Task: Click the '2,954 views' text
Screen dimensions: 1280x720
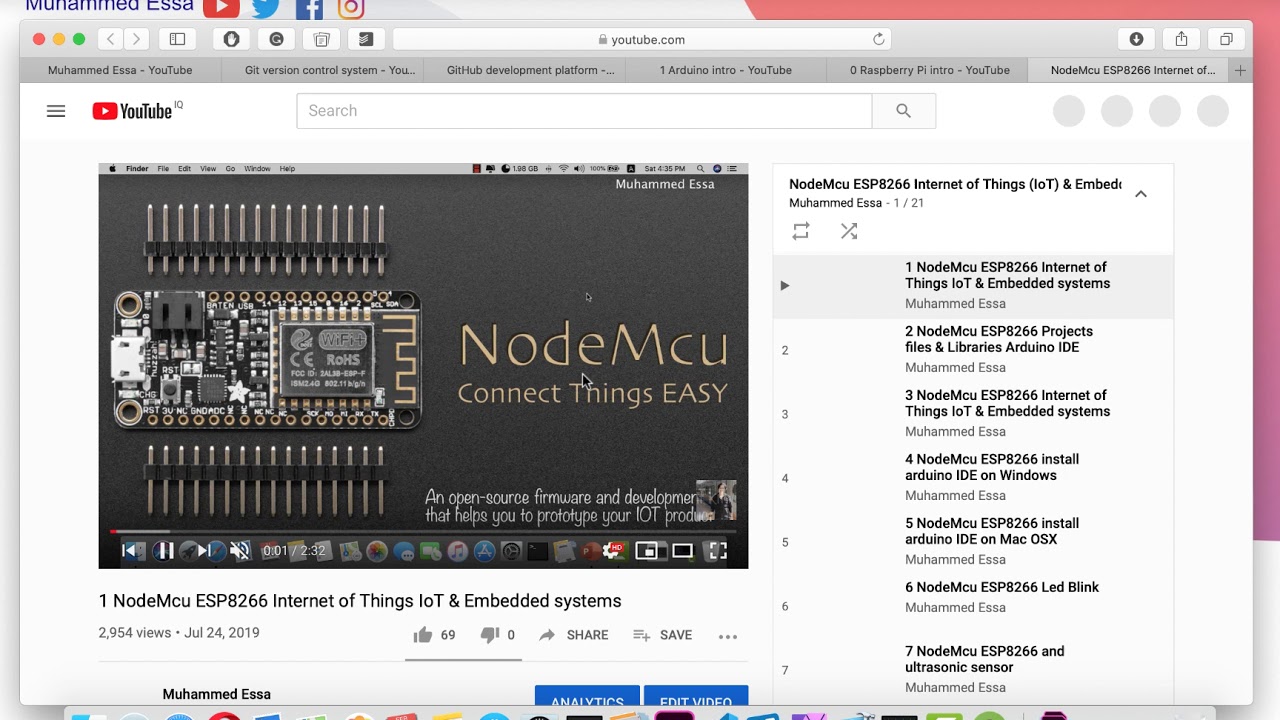Action: click(x=135, y=633)
